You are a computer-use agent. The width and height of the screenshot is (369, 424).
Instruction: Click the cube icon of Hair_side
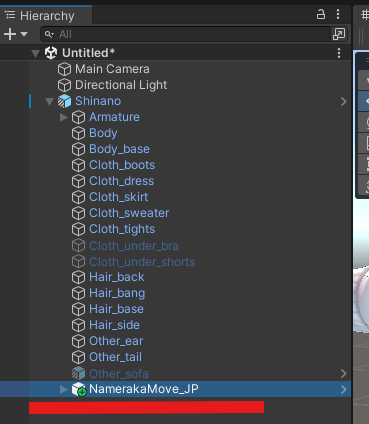[78, 325]
